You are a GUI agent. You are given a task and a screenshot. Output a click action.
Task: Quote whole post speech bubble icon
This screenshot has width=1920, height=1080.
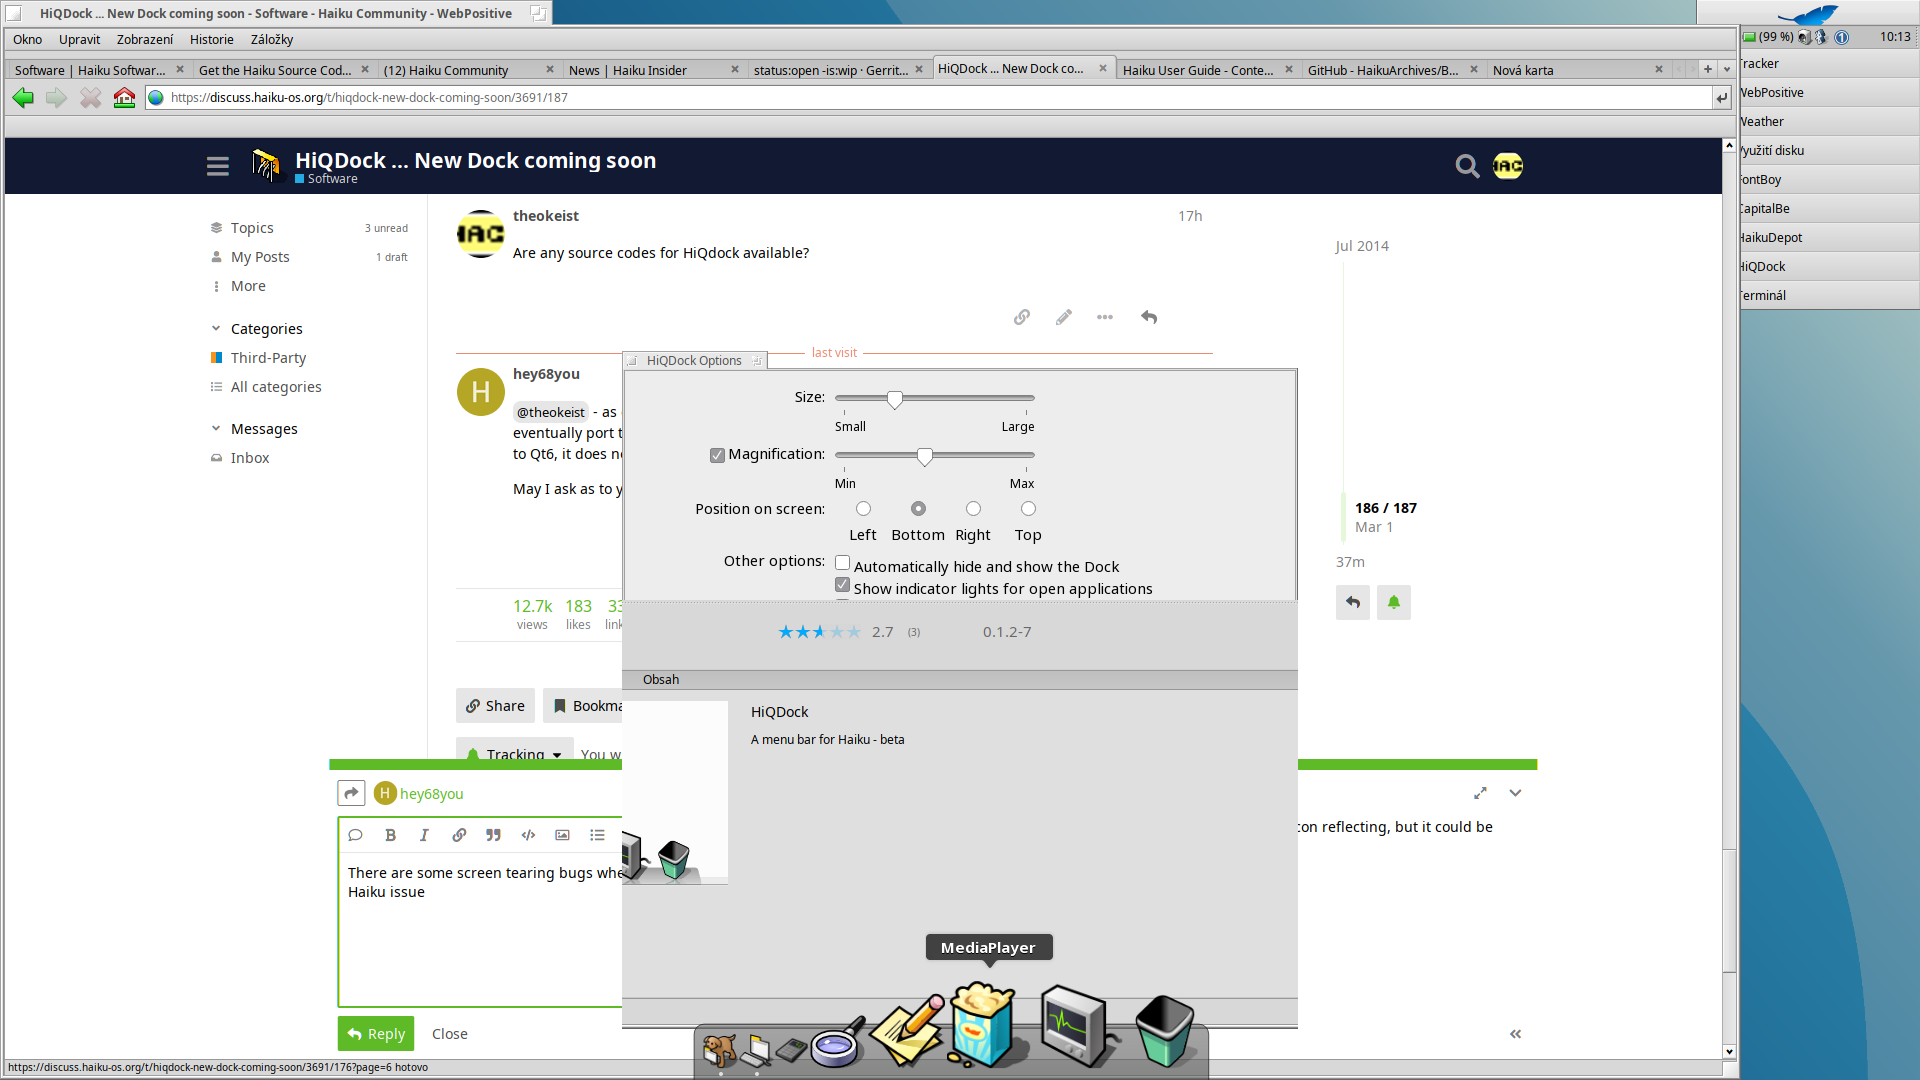click(355, 835)
